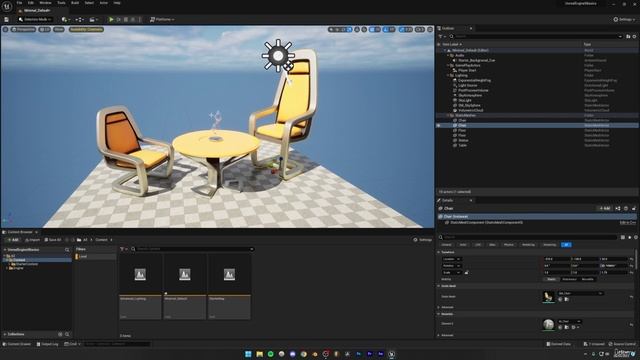Select the Physics filter tab in Details
This screenshot has height=360, width=640.
point(509,245)
